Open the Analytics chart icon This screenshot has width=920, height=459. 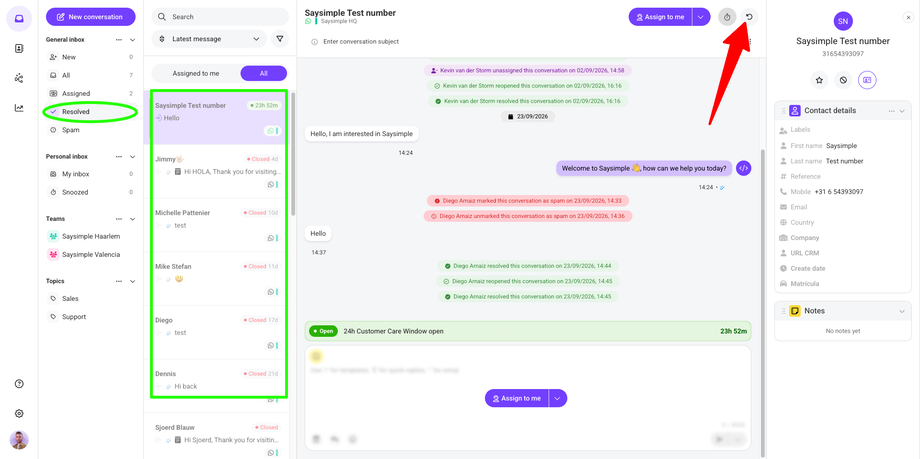(x=19, y=108)
